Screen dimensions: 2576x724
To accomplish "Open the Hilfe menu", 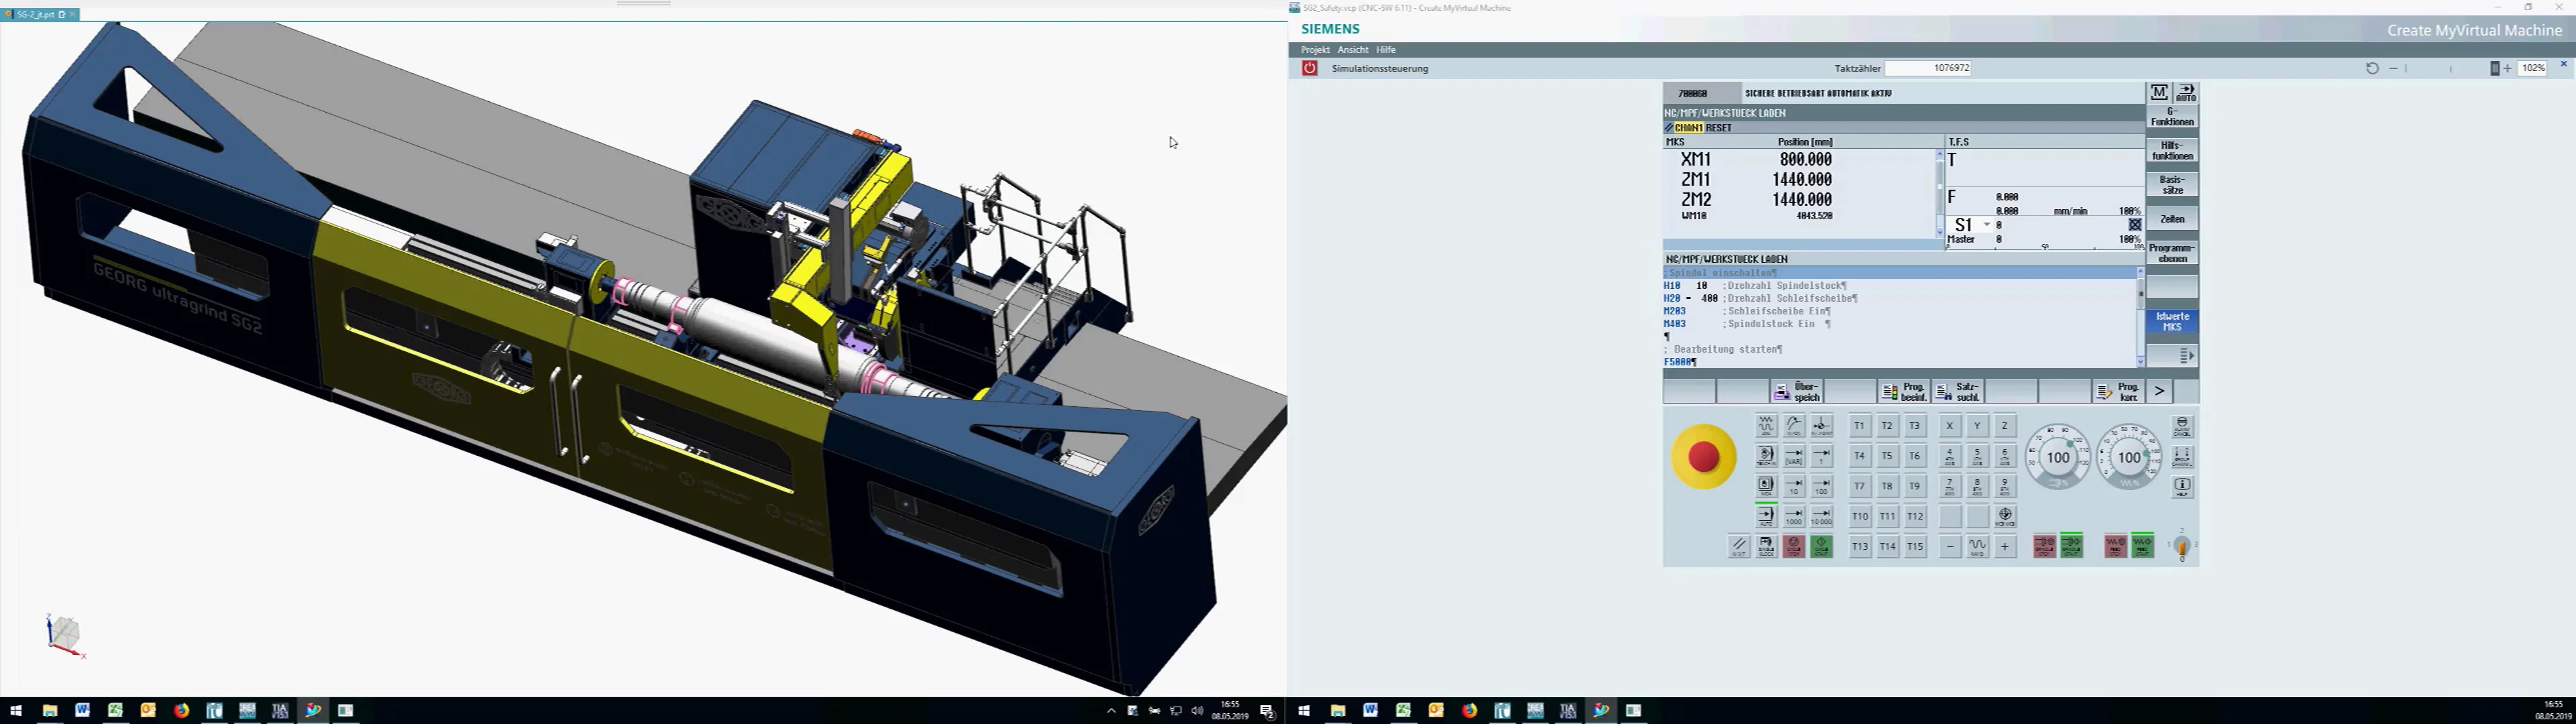I will [x=1386, y=50].
